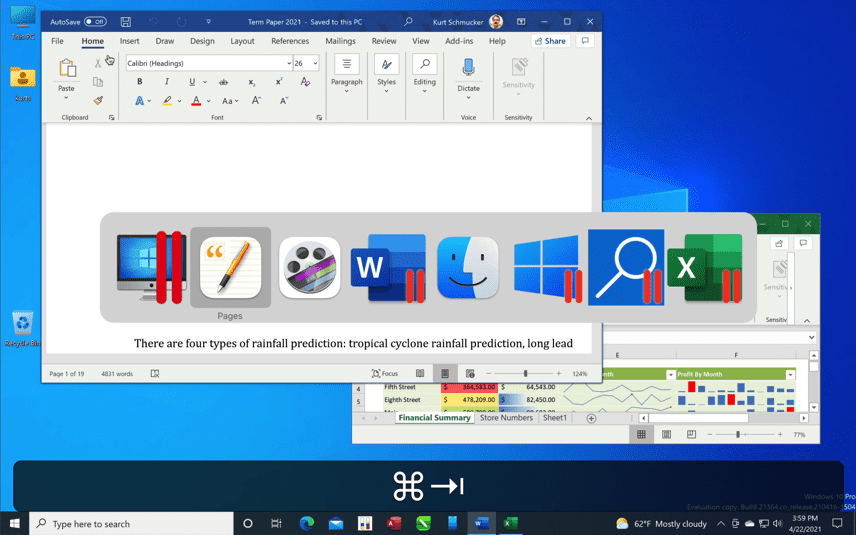Open the File menu in Word
Image resolution: width=856 pixels, height=535 pixels.
[57, 41]
